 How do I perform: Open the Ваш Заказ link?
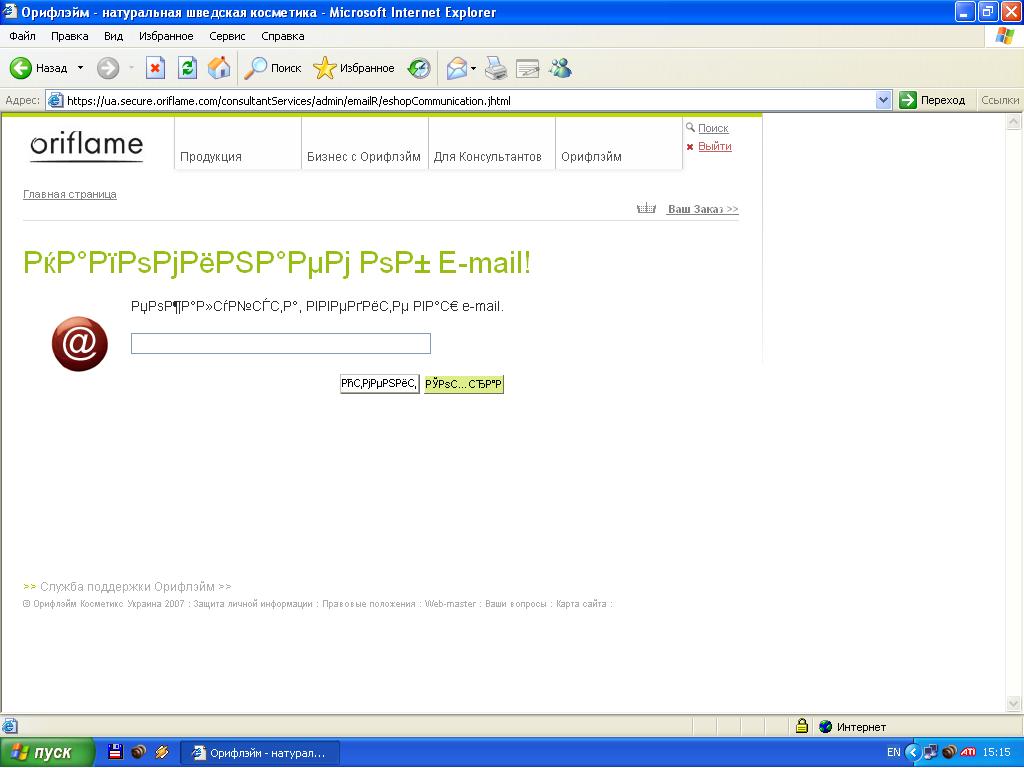(702, 209)
